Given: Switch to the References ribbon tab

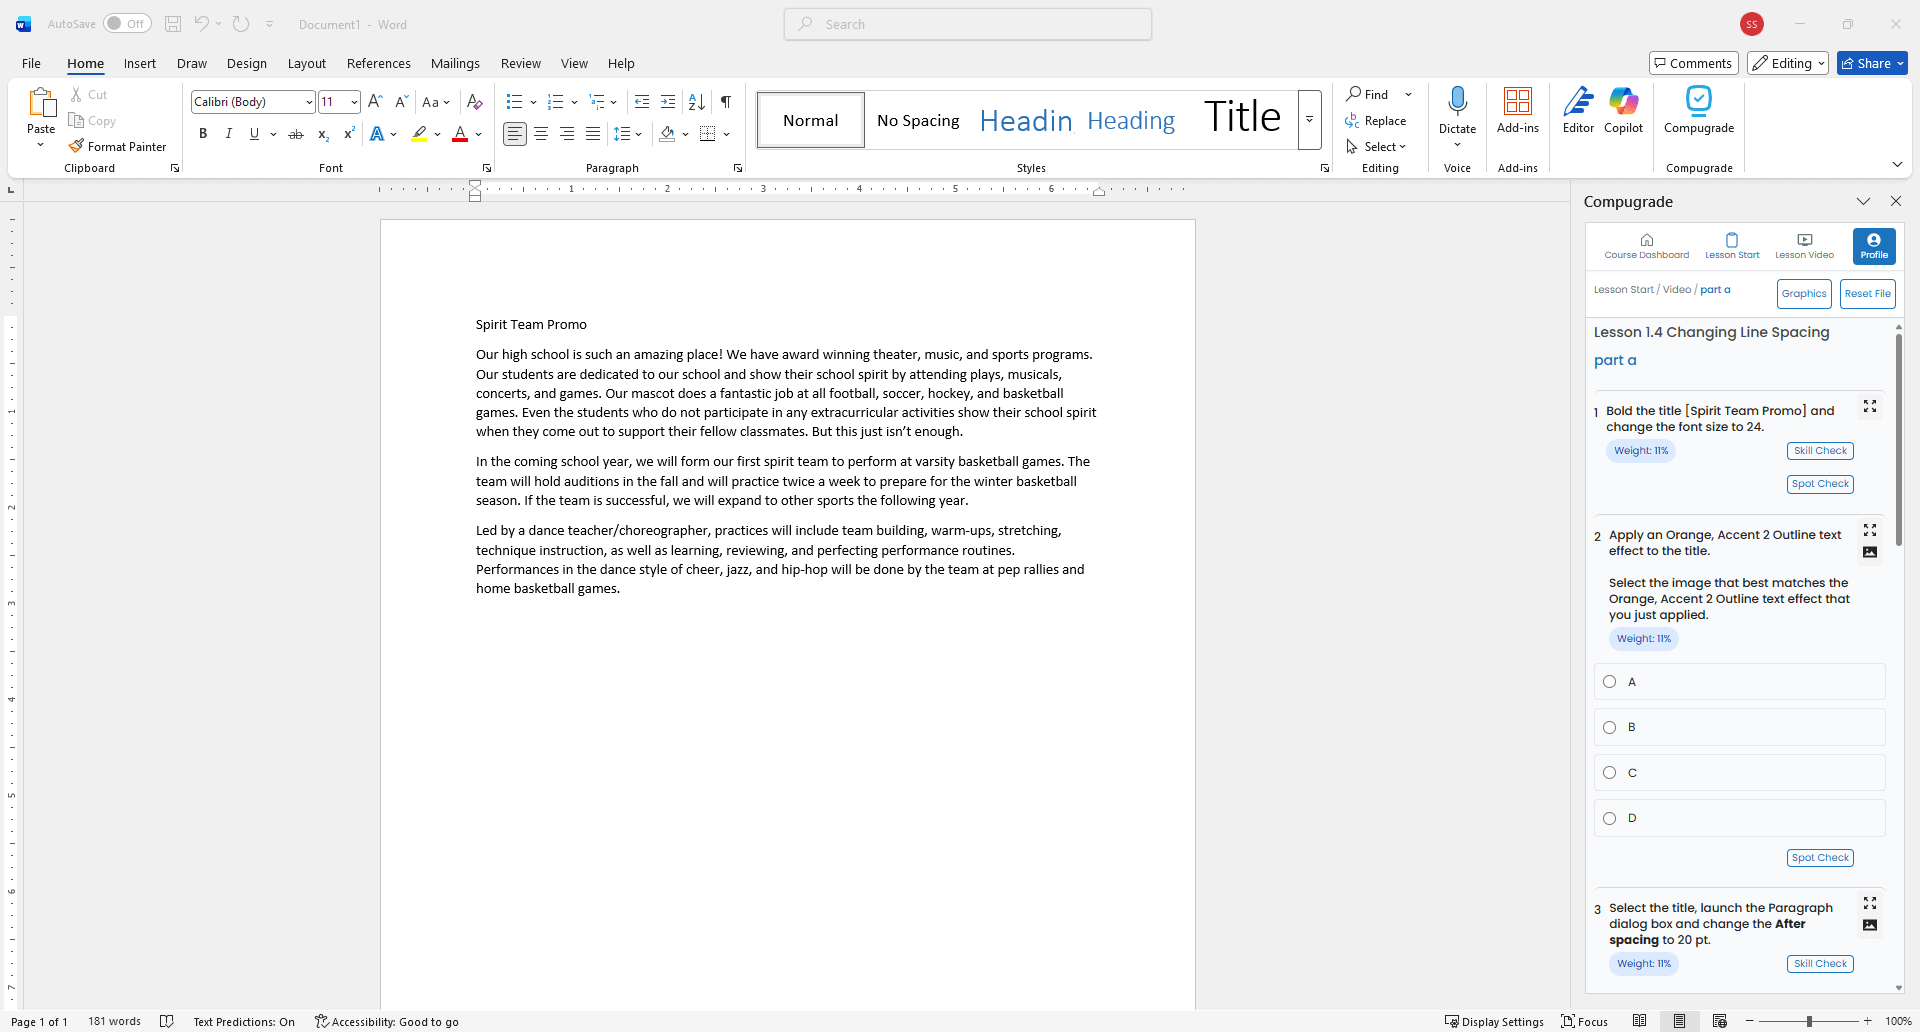Looking at the screenshot, I should coord(378,63).
